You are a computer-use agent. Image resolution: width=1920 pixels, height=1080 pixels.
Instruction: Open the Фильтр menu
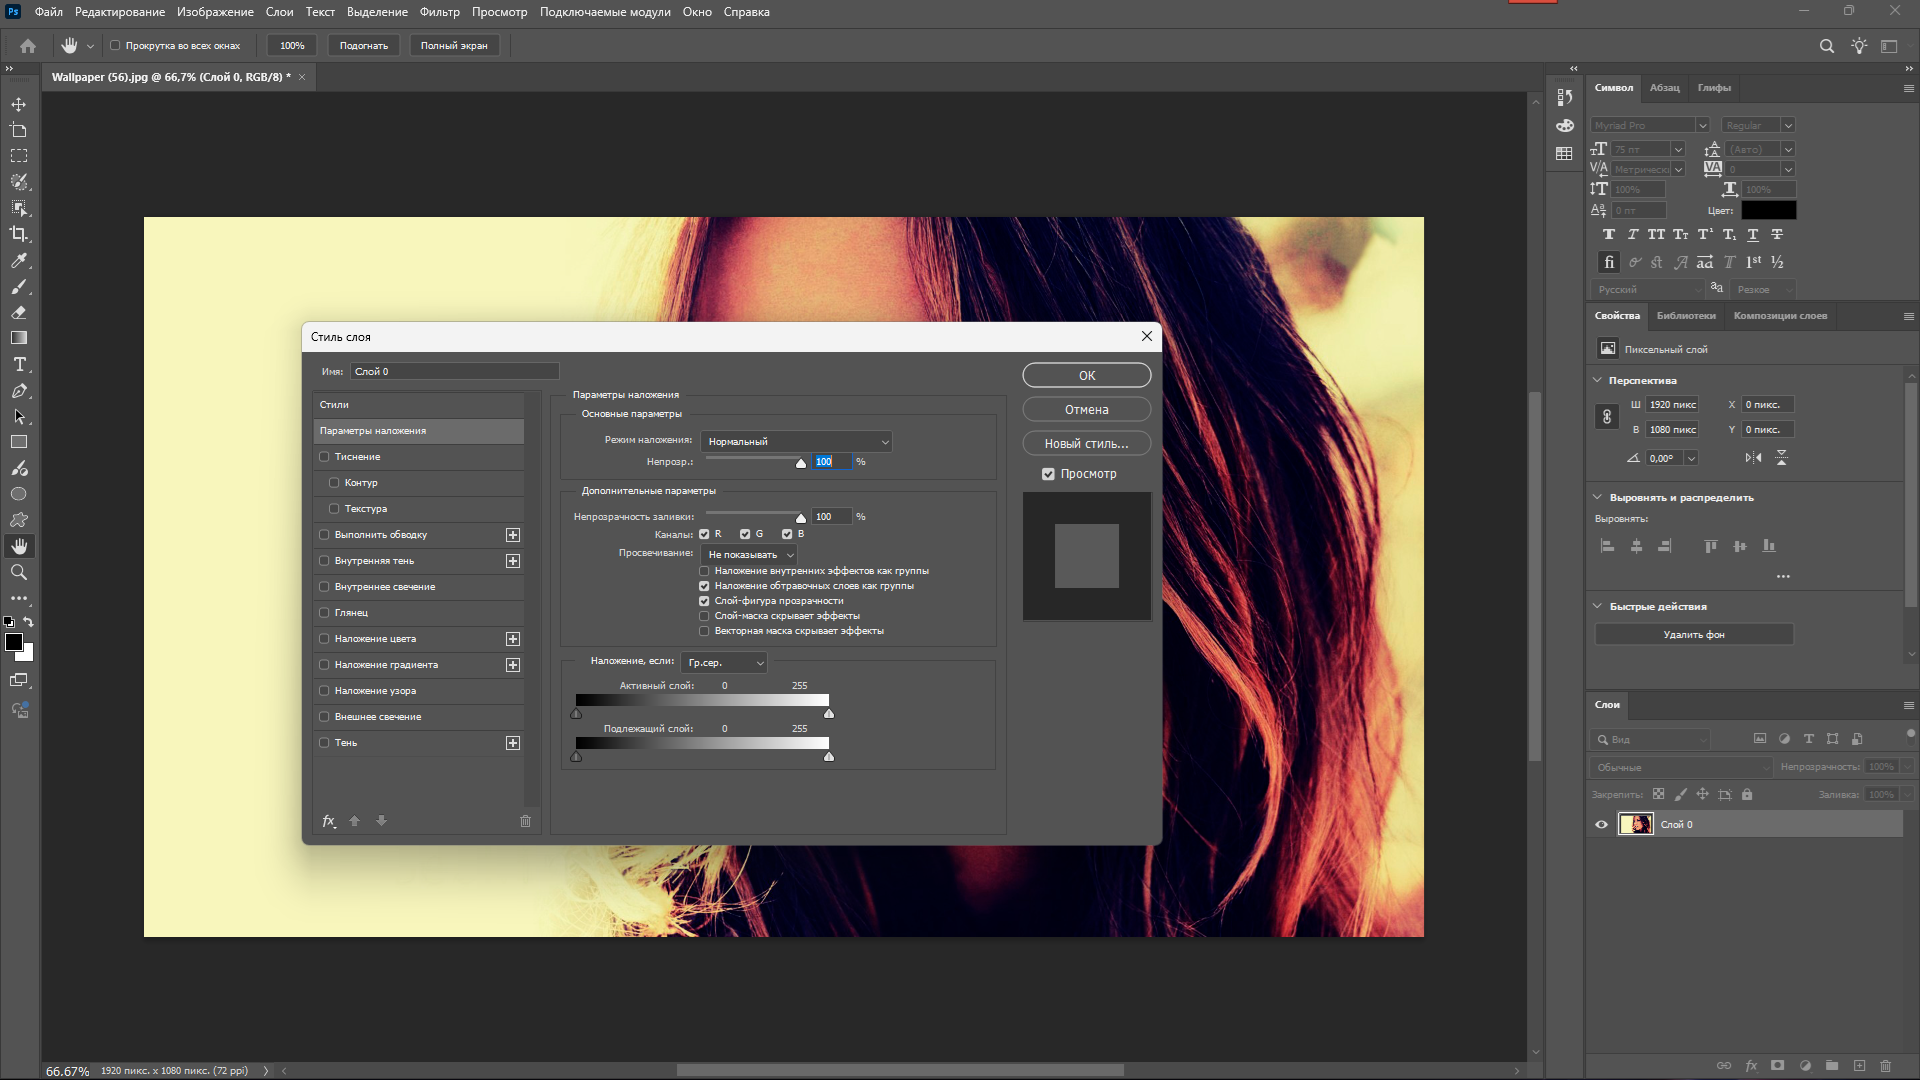[439, 12]
